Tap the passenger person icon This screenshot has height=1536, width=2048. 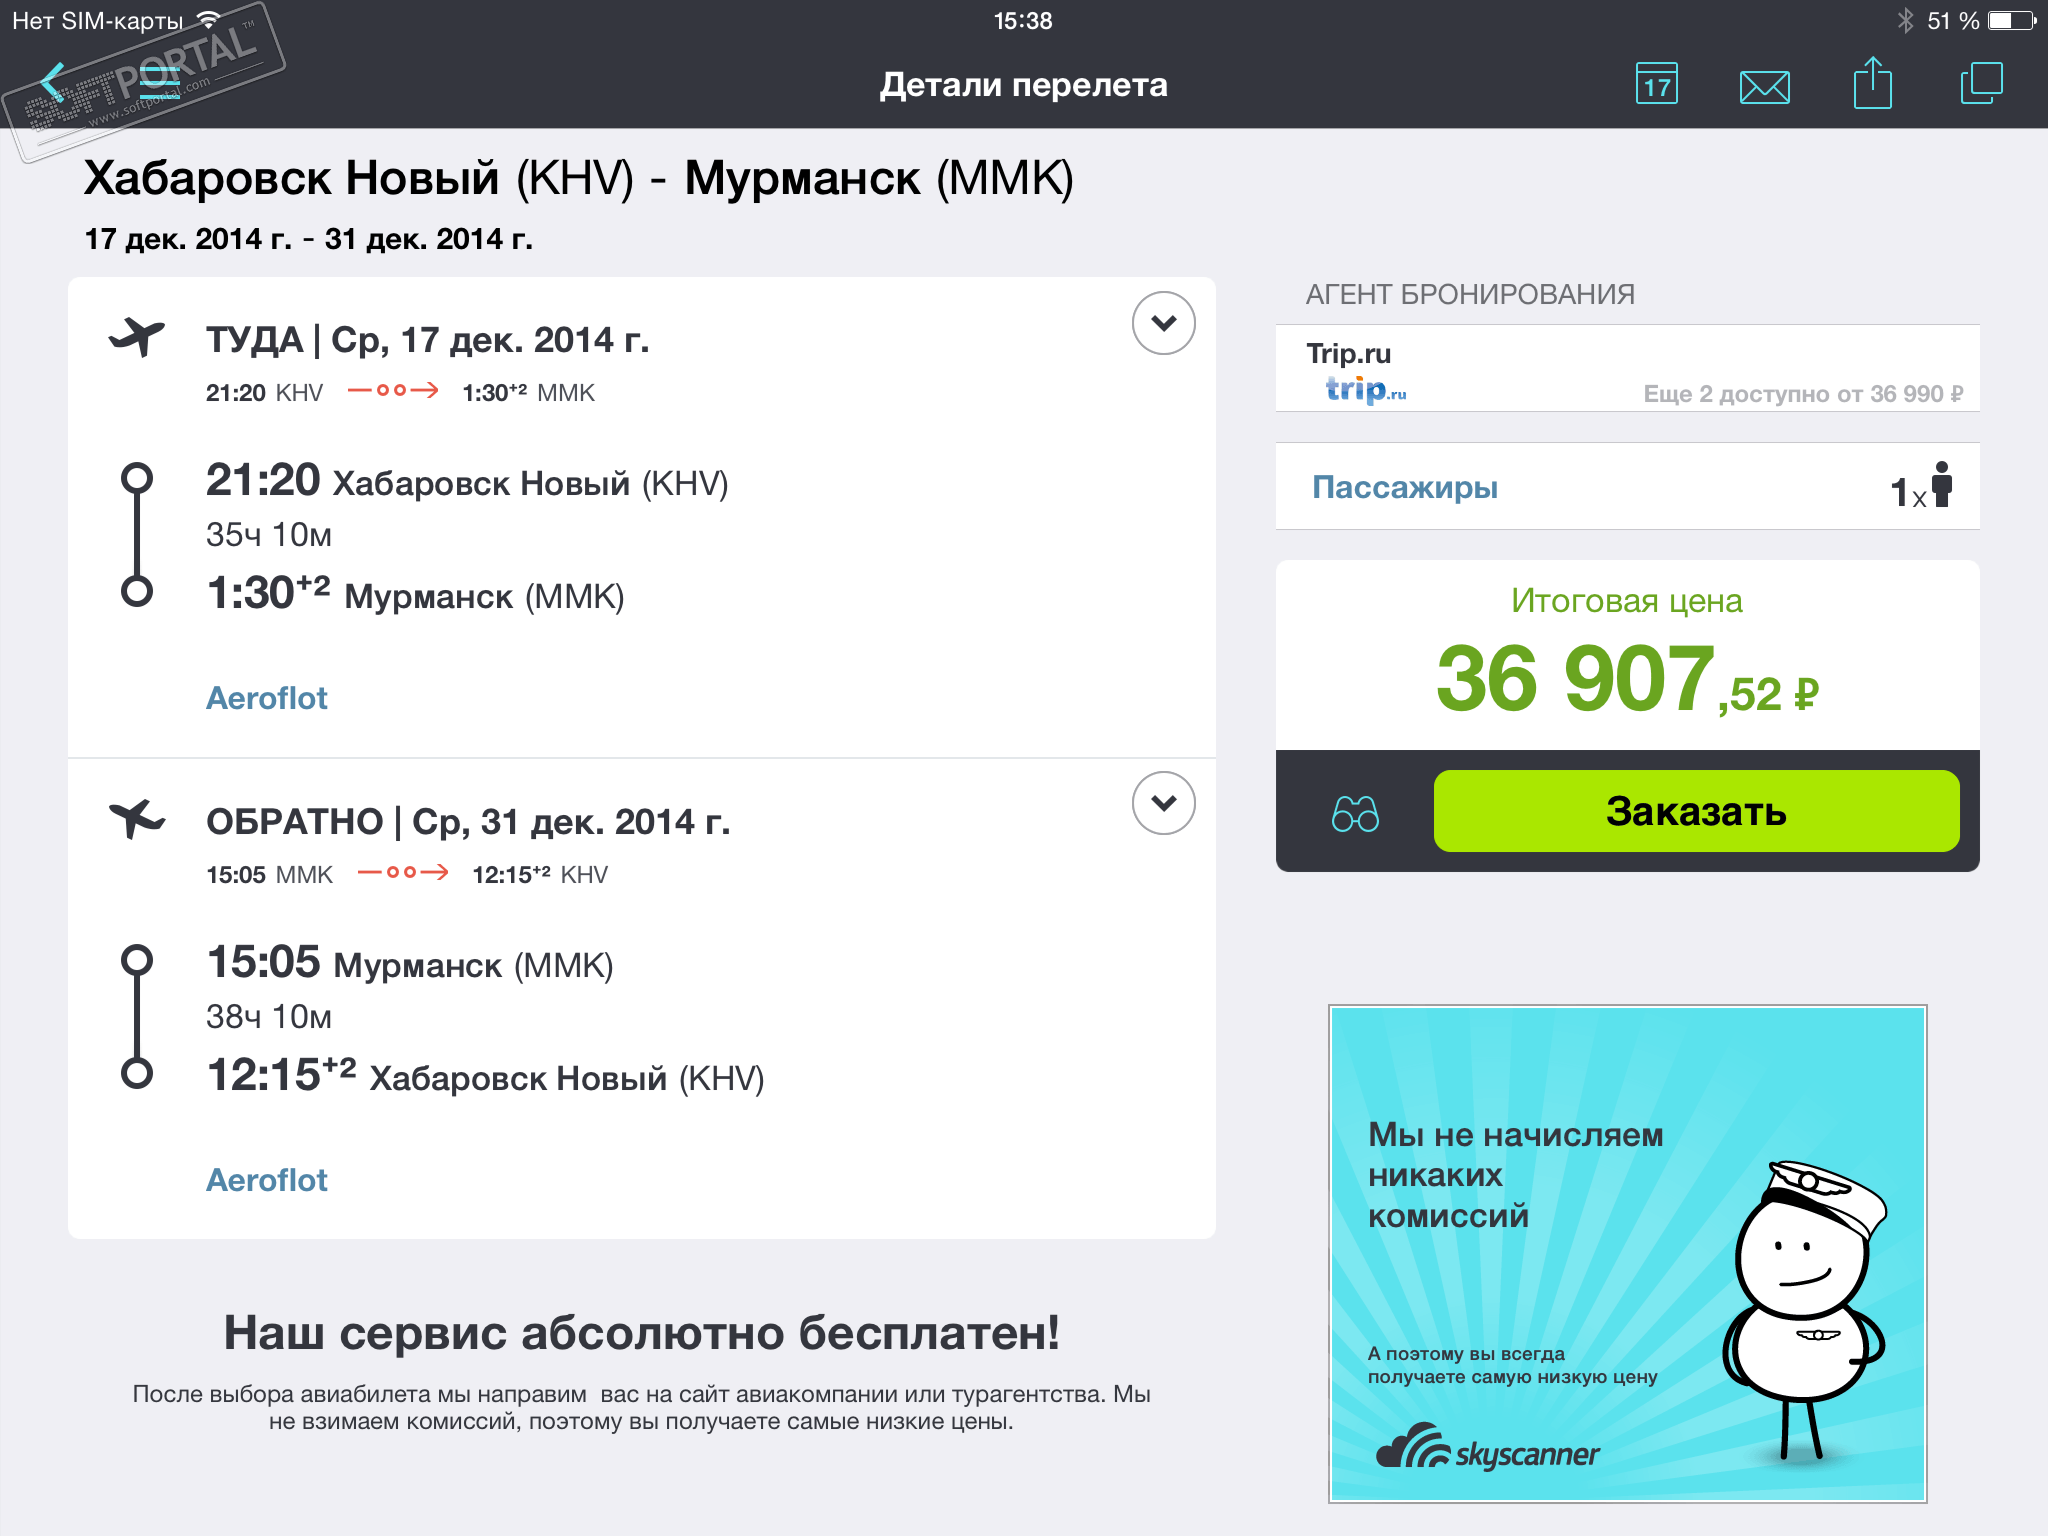1941,486
